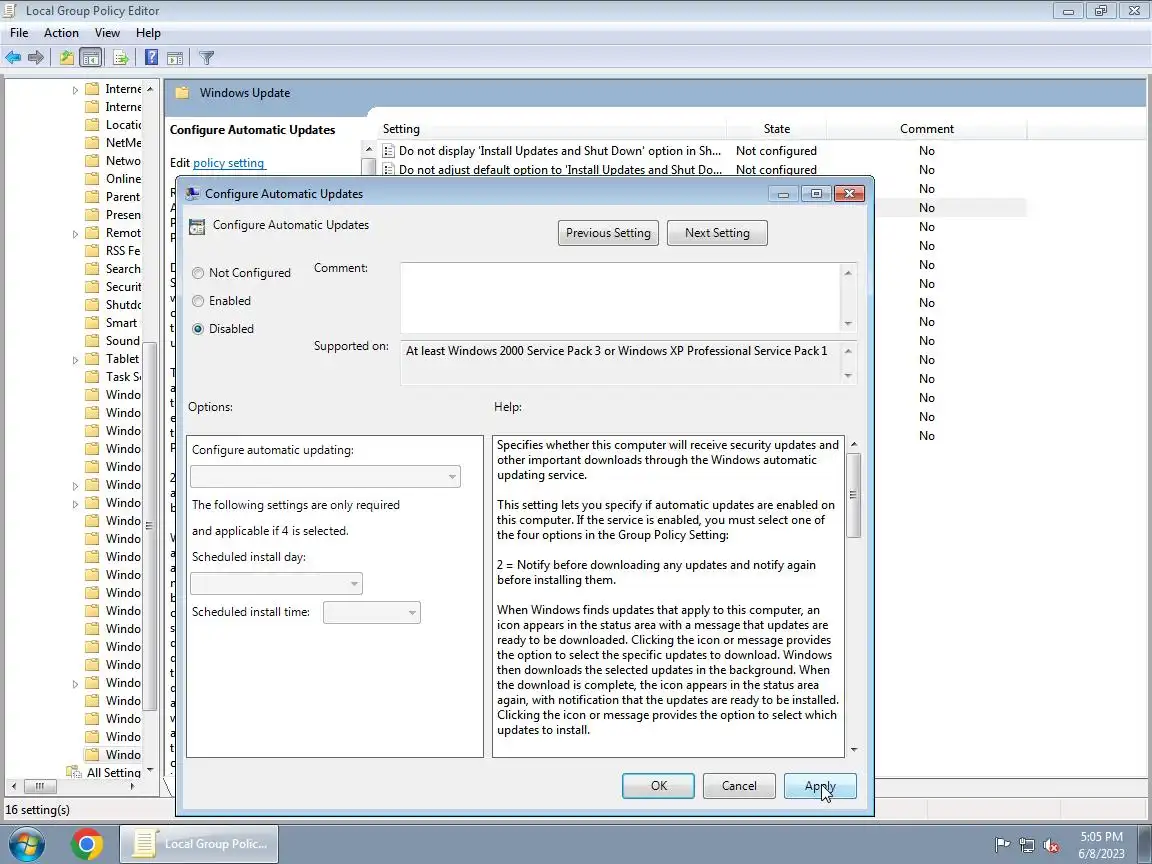Click the All Settings tree node icon
Image resolution: width=1152 pixels, height=864 pixels.
(x=73, y=772)
